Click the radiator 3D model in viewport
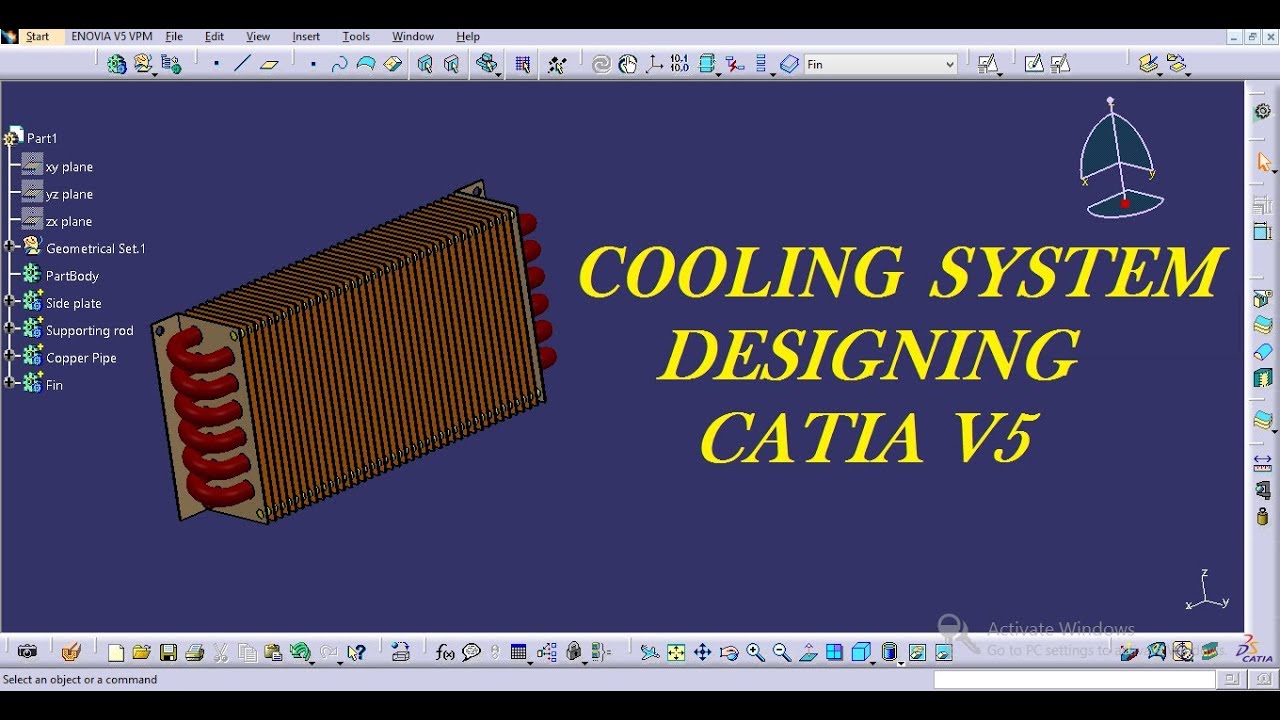The height and width of the screenshot is (720, 1280). [353, 350]
